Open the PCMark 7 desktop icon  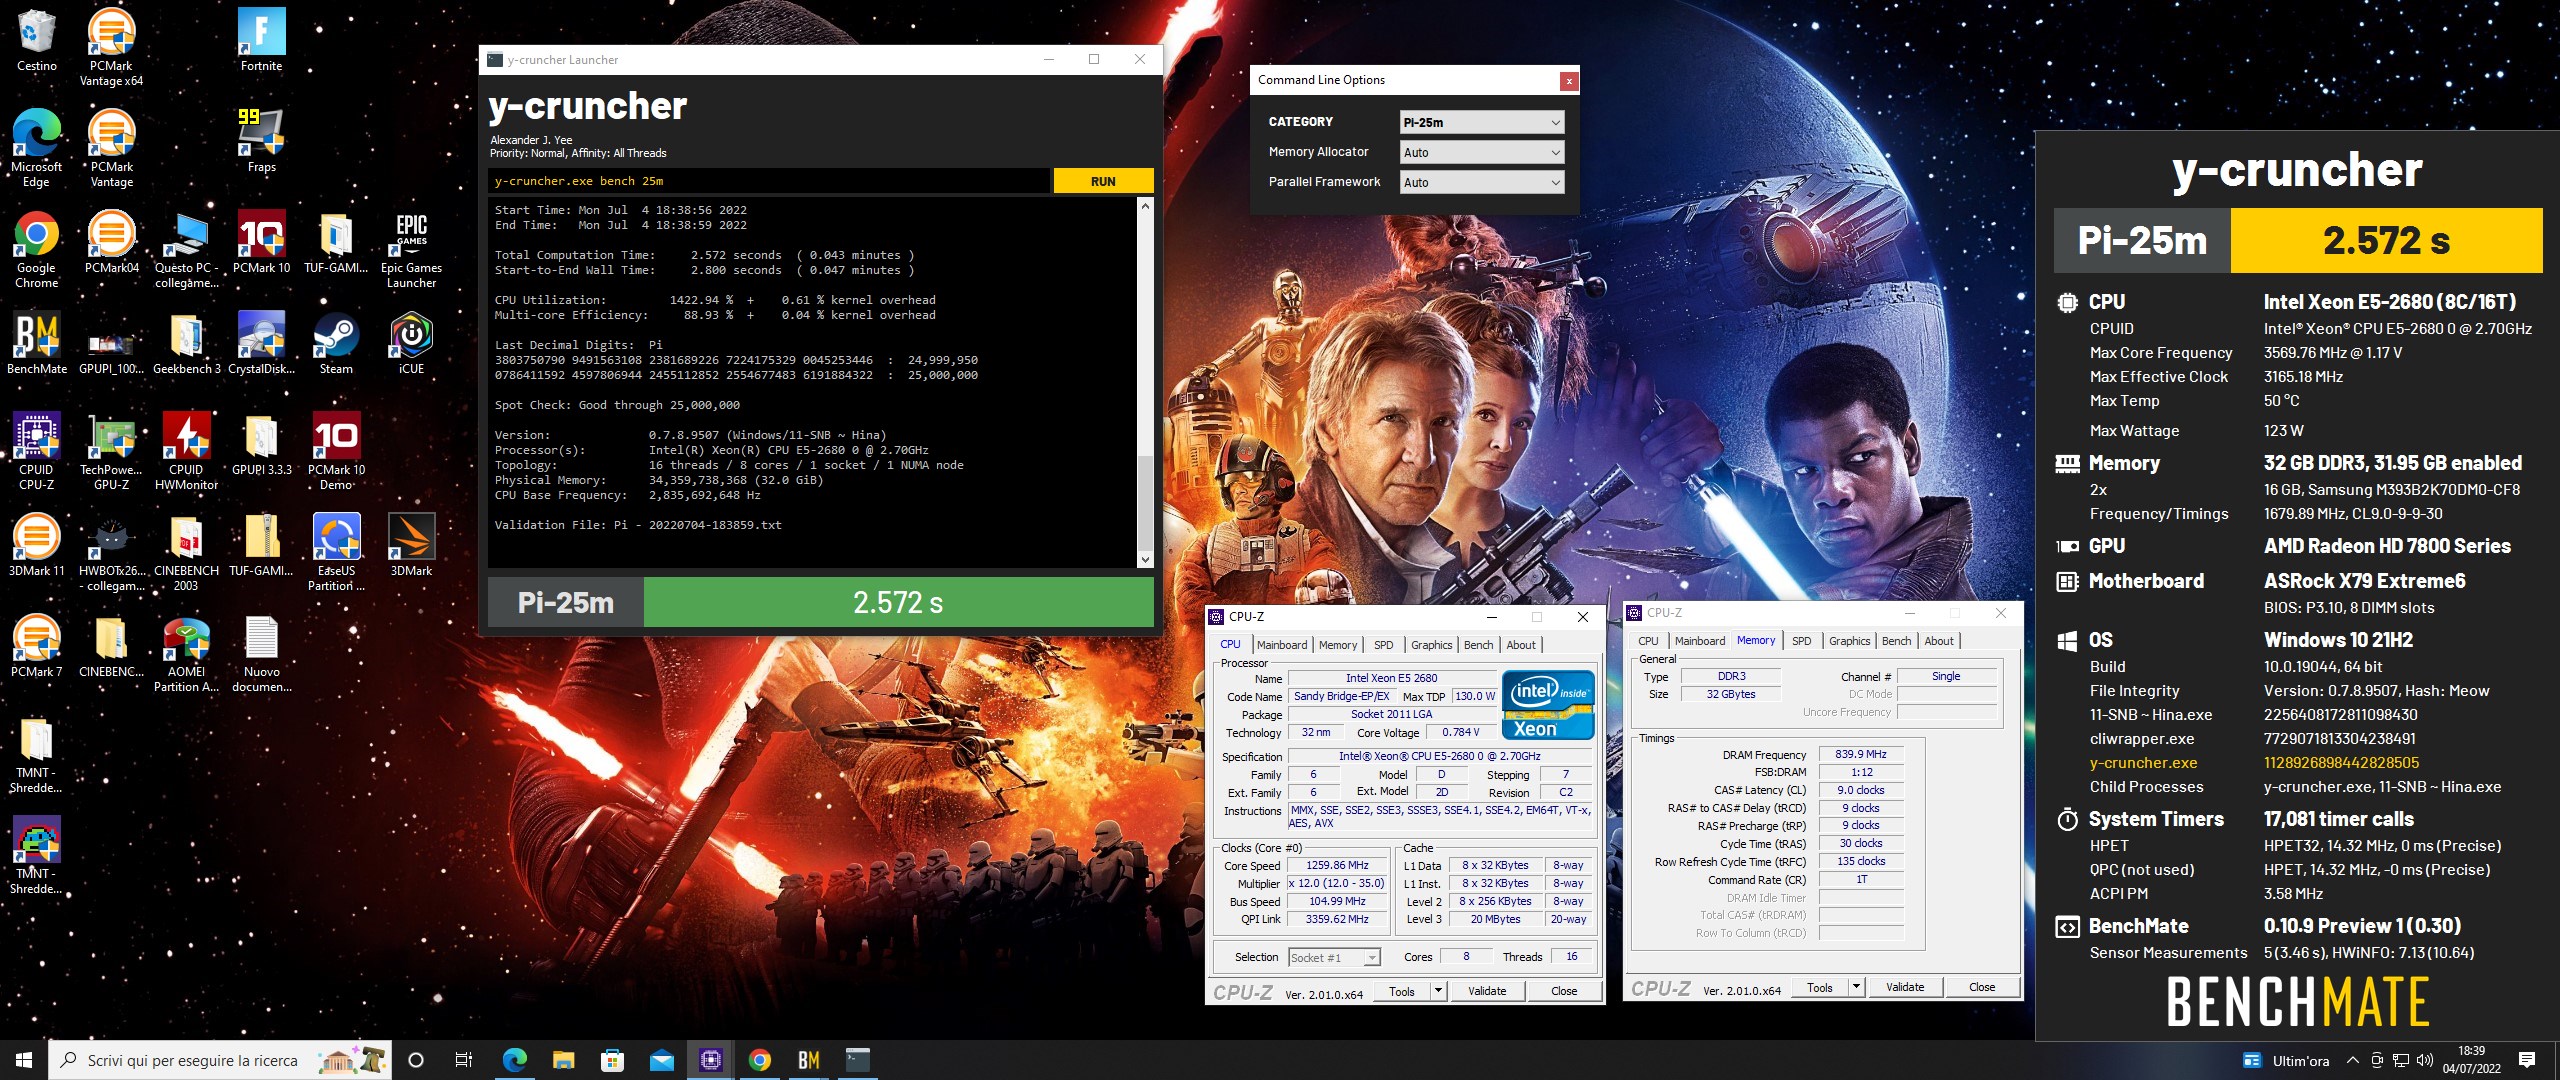[x=36, y=646]
